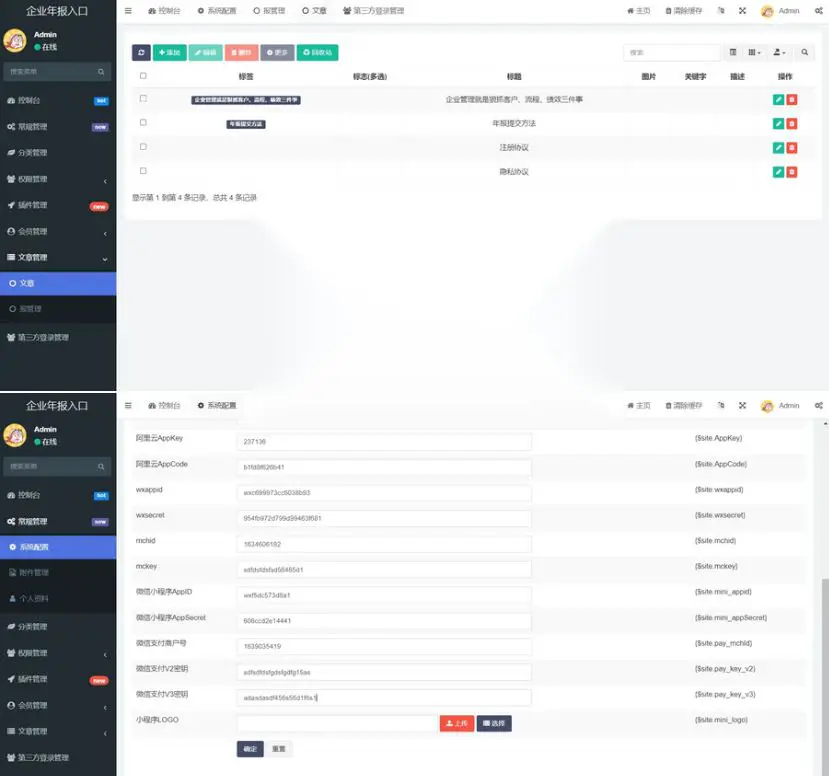Click the red delete icon for 注册协议
Screen dimensions: 829x776
(791, 148)
